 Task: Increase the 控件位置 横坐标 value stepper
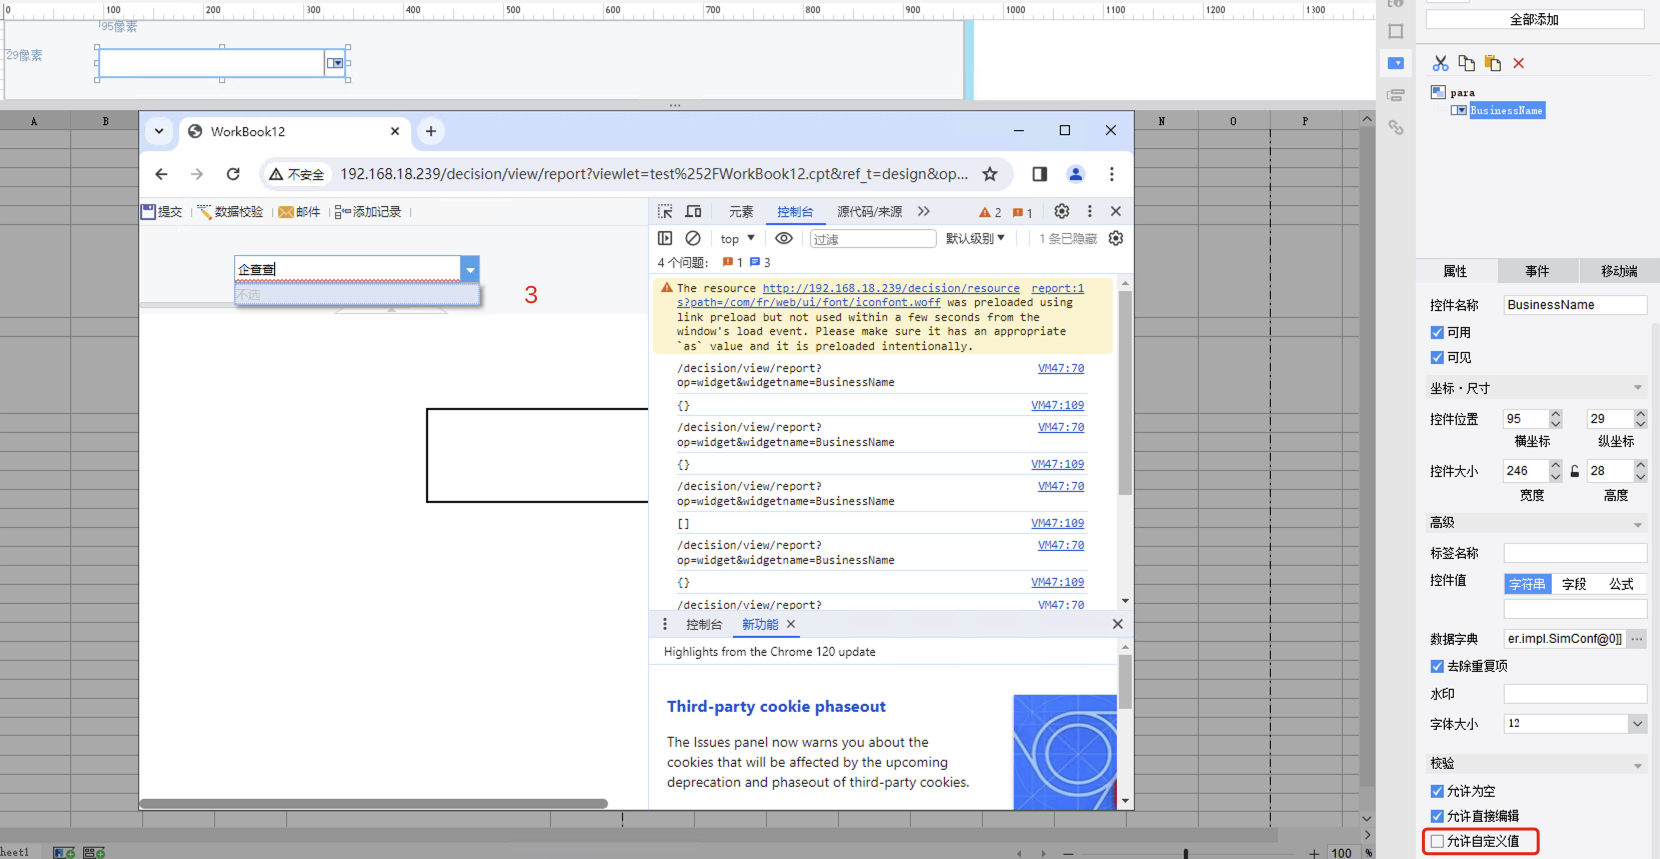tap(1555, 414)
